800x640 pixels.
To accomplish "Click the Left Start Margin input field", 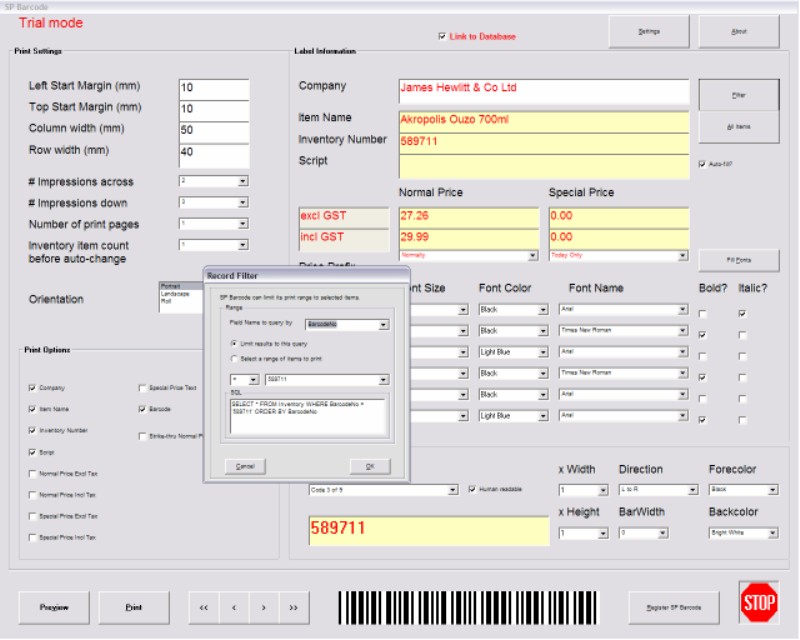I will (213, 88).
